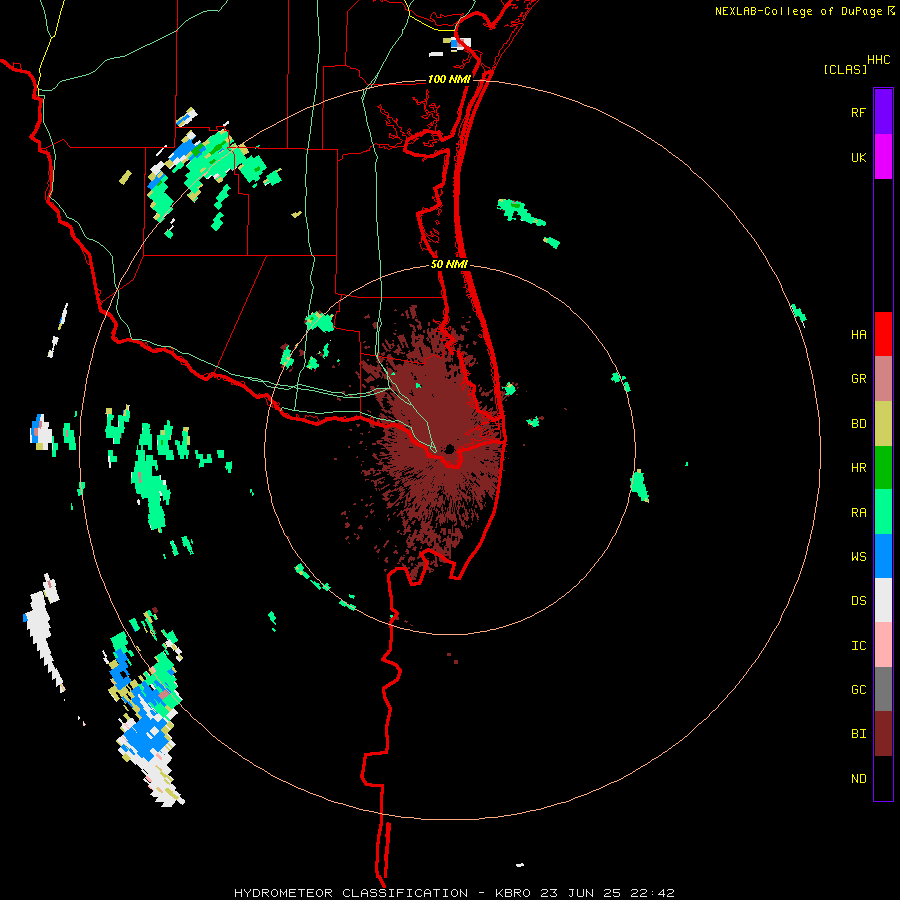Click the RF purple legend swatch

(x=883, y=112)
